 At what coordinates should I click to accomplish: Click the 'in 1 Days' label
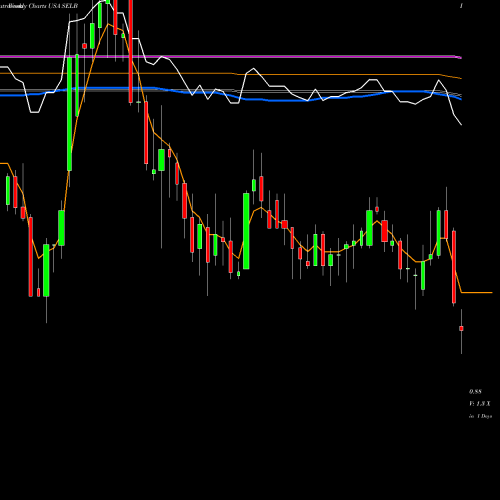480,416
